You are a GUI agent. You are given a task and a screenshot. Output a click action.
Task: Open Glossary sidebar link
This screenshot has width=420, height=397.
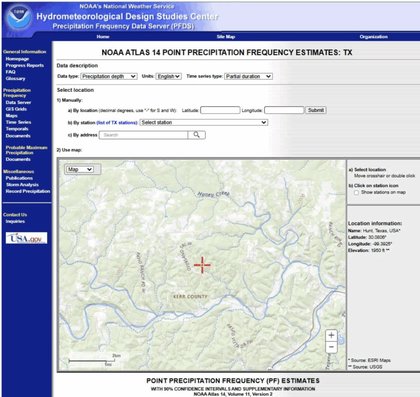[x=15, y=78]
